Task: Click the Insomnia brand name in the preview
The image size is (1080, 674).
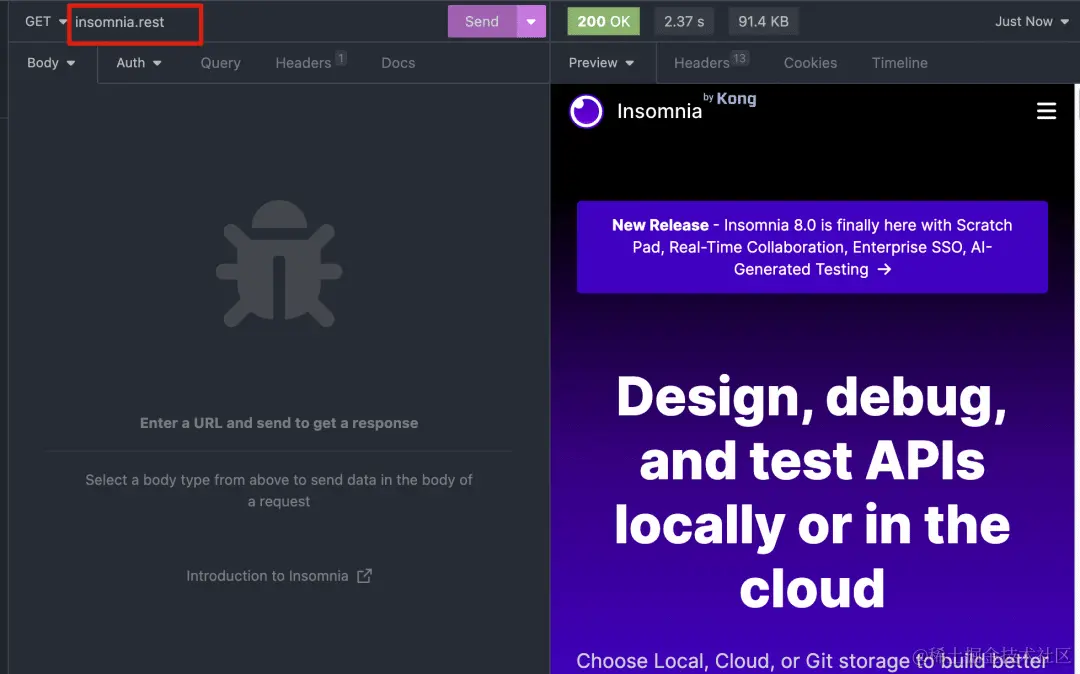Action: (659, 112)
